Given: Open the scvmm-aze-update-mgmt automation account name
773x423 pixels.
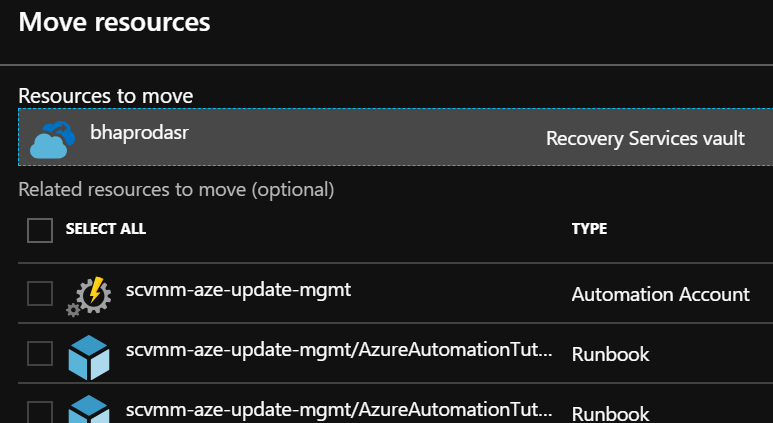Looking at the screenshot, I should pyautogui.click(x=238, y=291).
